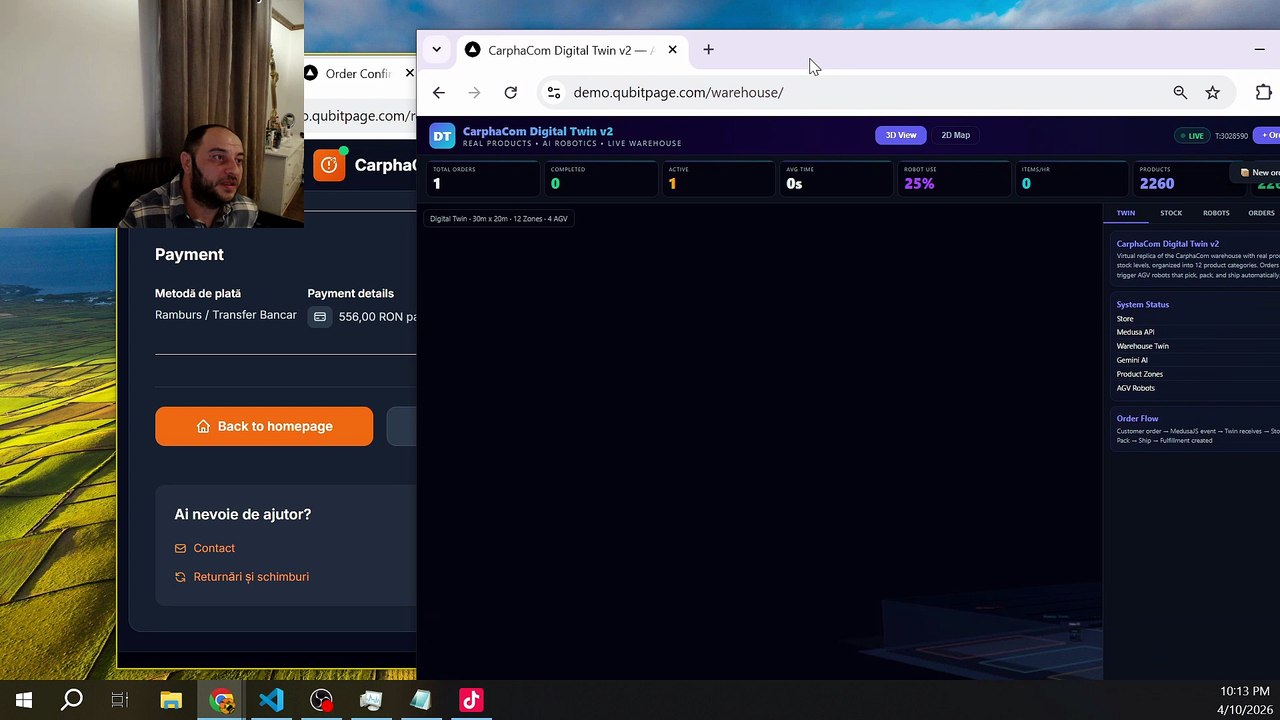Viewport: 1280px width, 720px height.
Task: Click the envelope icon beside Contact
Action: click(x=180, y=548)
